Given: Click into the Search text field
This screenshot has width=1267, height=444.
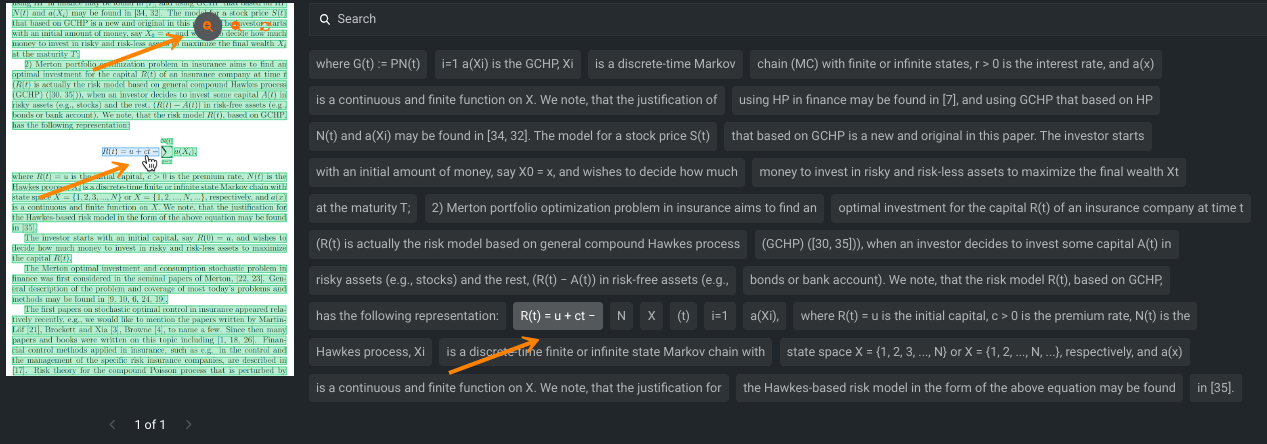Looking at the screenshot, I should tap(700, 19).
